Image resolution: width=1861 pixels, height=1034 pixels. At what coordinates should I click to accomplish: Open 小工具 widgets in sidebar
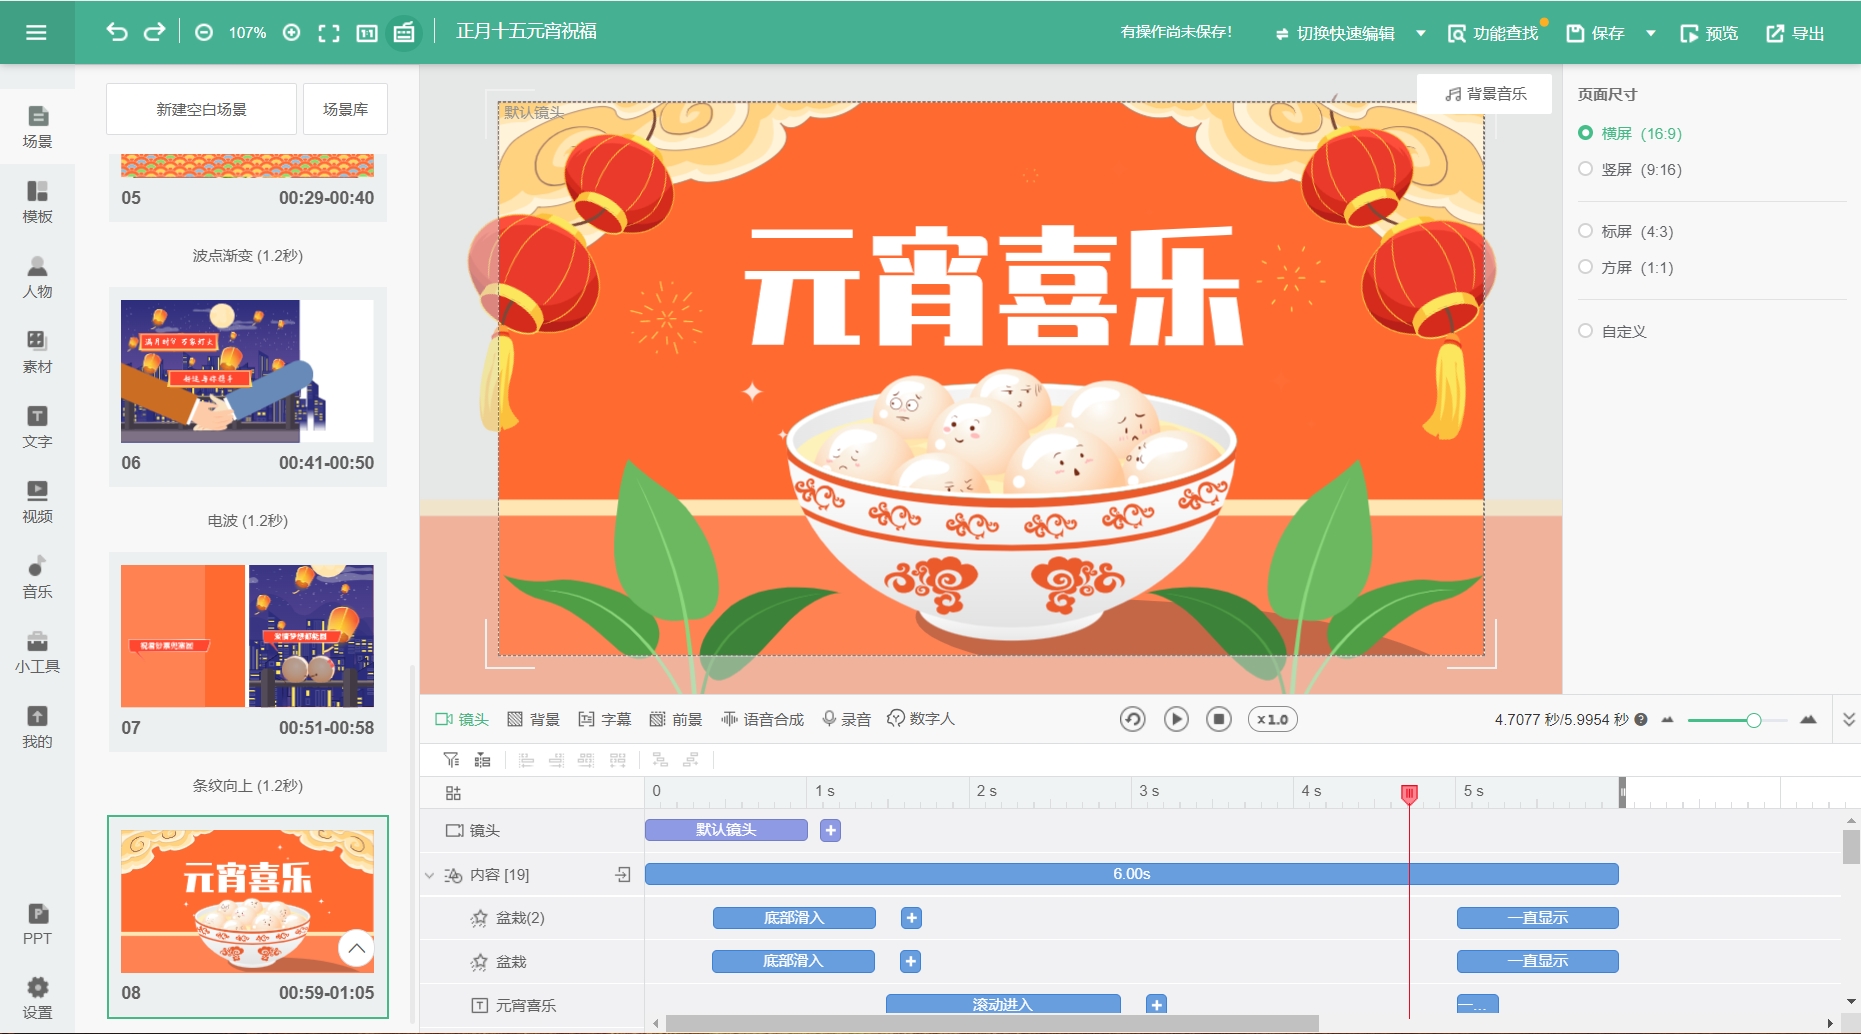[x=37, y=652]
